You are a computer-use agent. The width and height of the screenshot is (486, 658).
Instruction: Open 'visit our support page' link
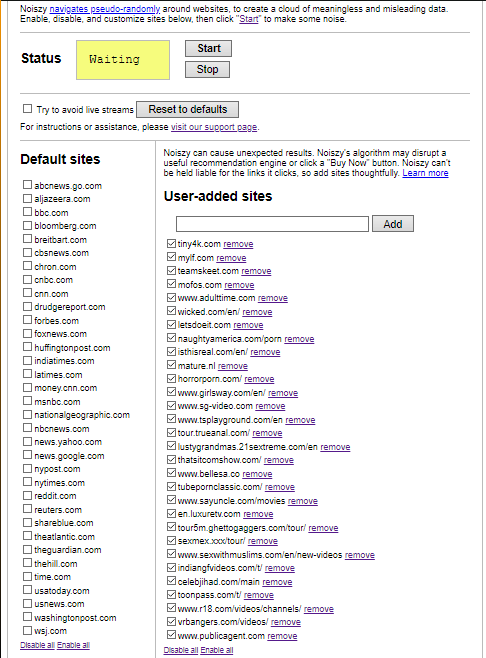[x=214, y=127]
